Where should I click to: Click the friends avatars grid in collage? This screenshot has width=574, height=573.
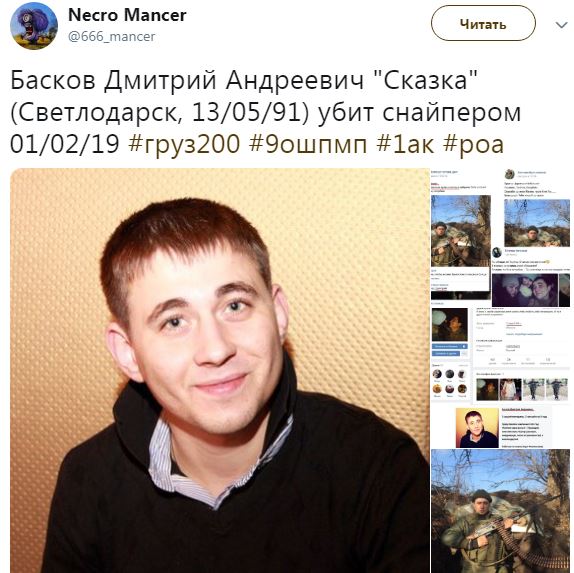[x=450, y=383]
